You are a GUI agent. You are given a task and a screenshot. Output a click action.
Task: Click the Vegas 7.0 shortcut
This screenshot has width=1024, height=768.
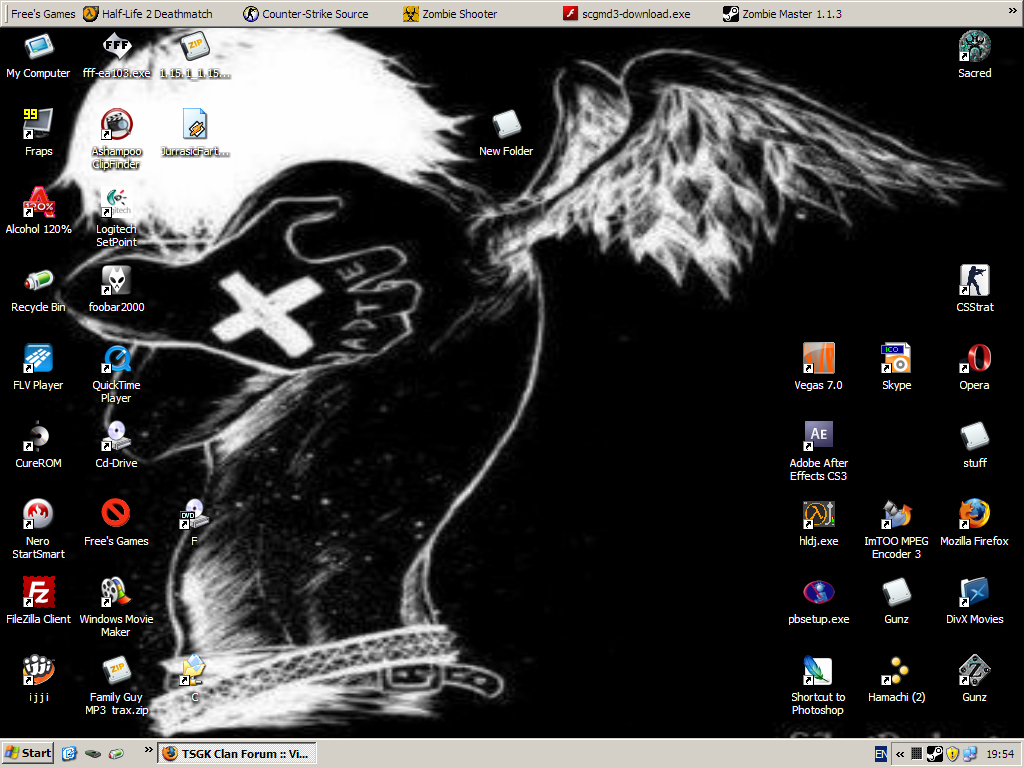coord(818,359)
